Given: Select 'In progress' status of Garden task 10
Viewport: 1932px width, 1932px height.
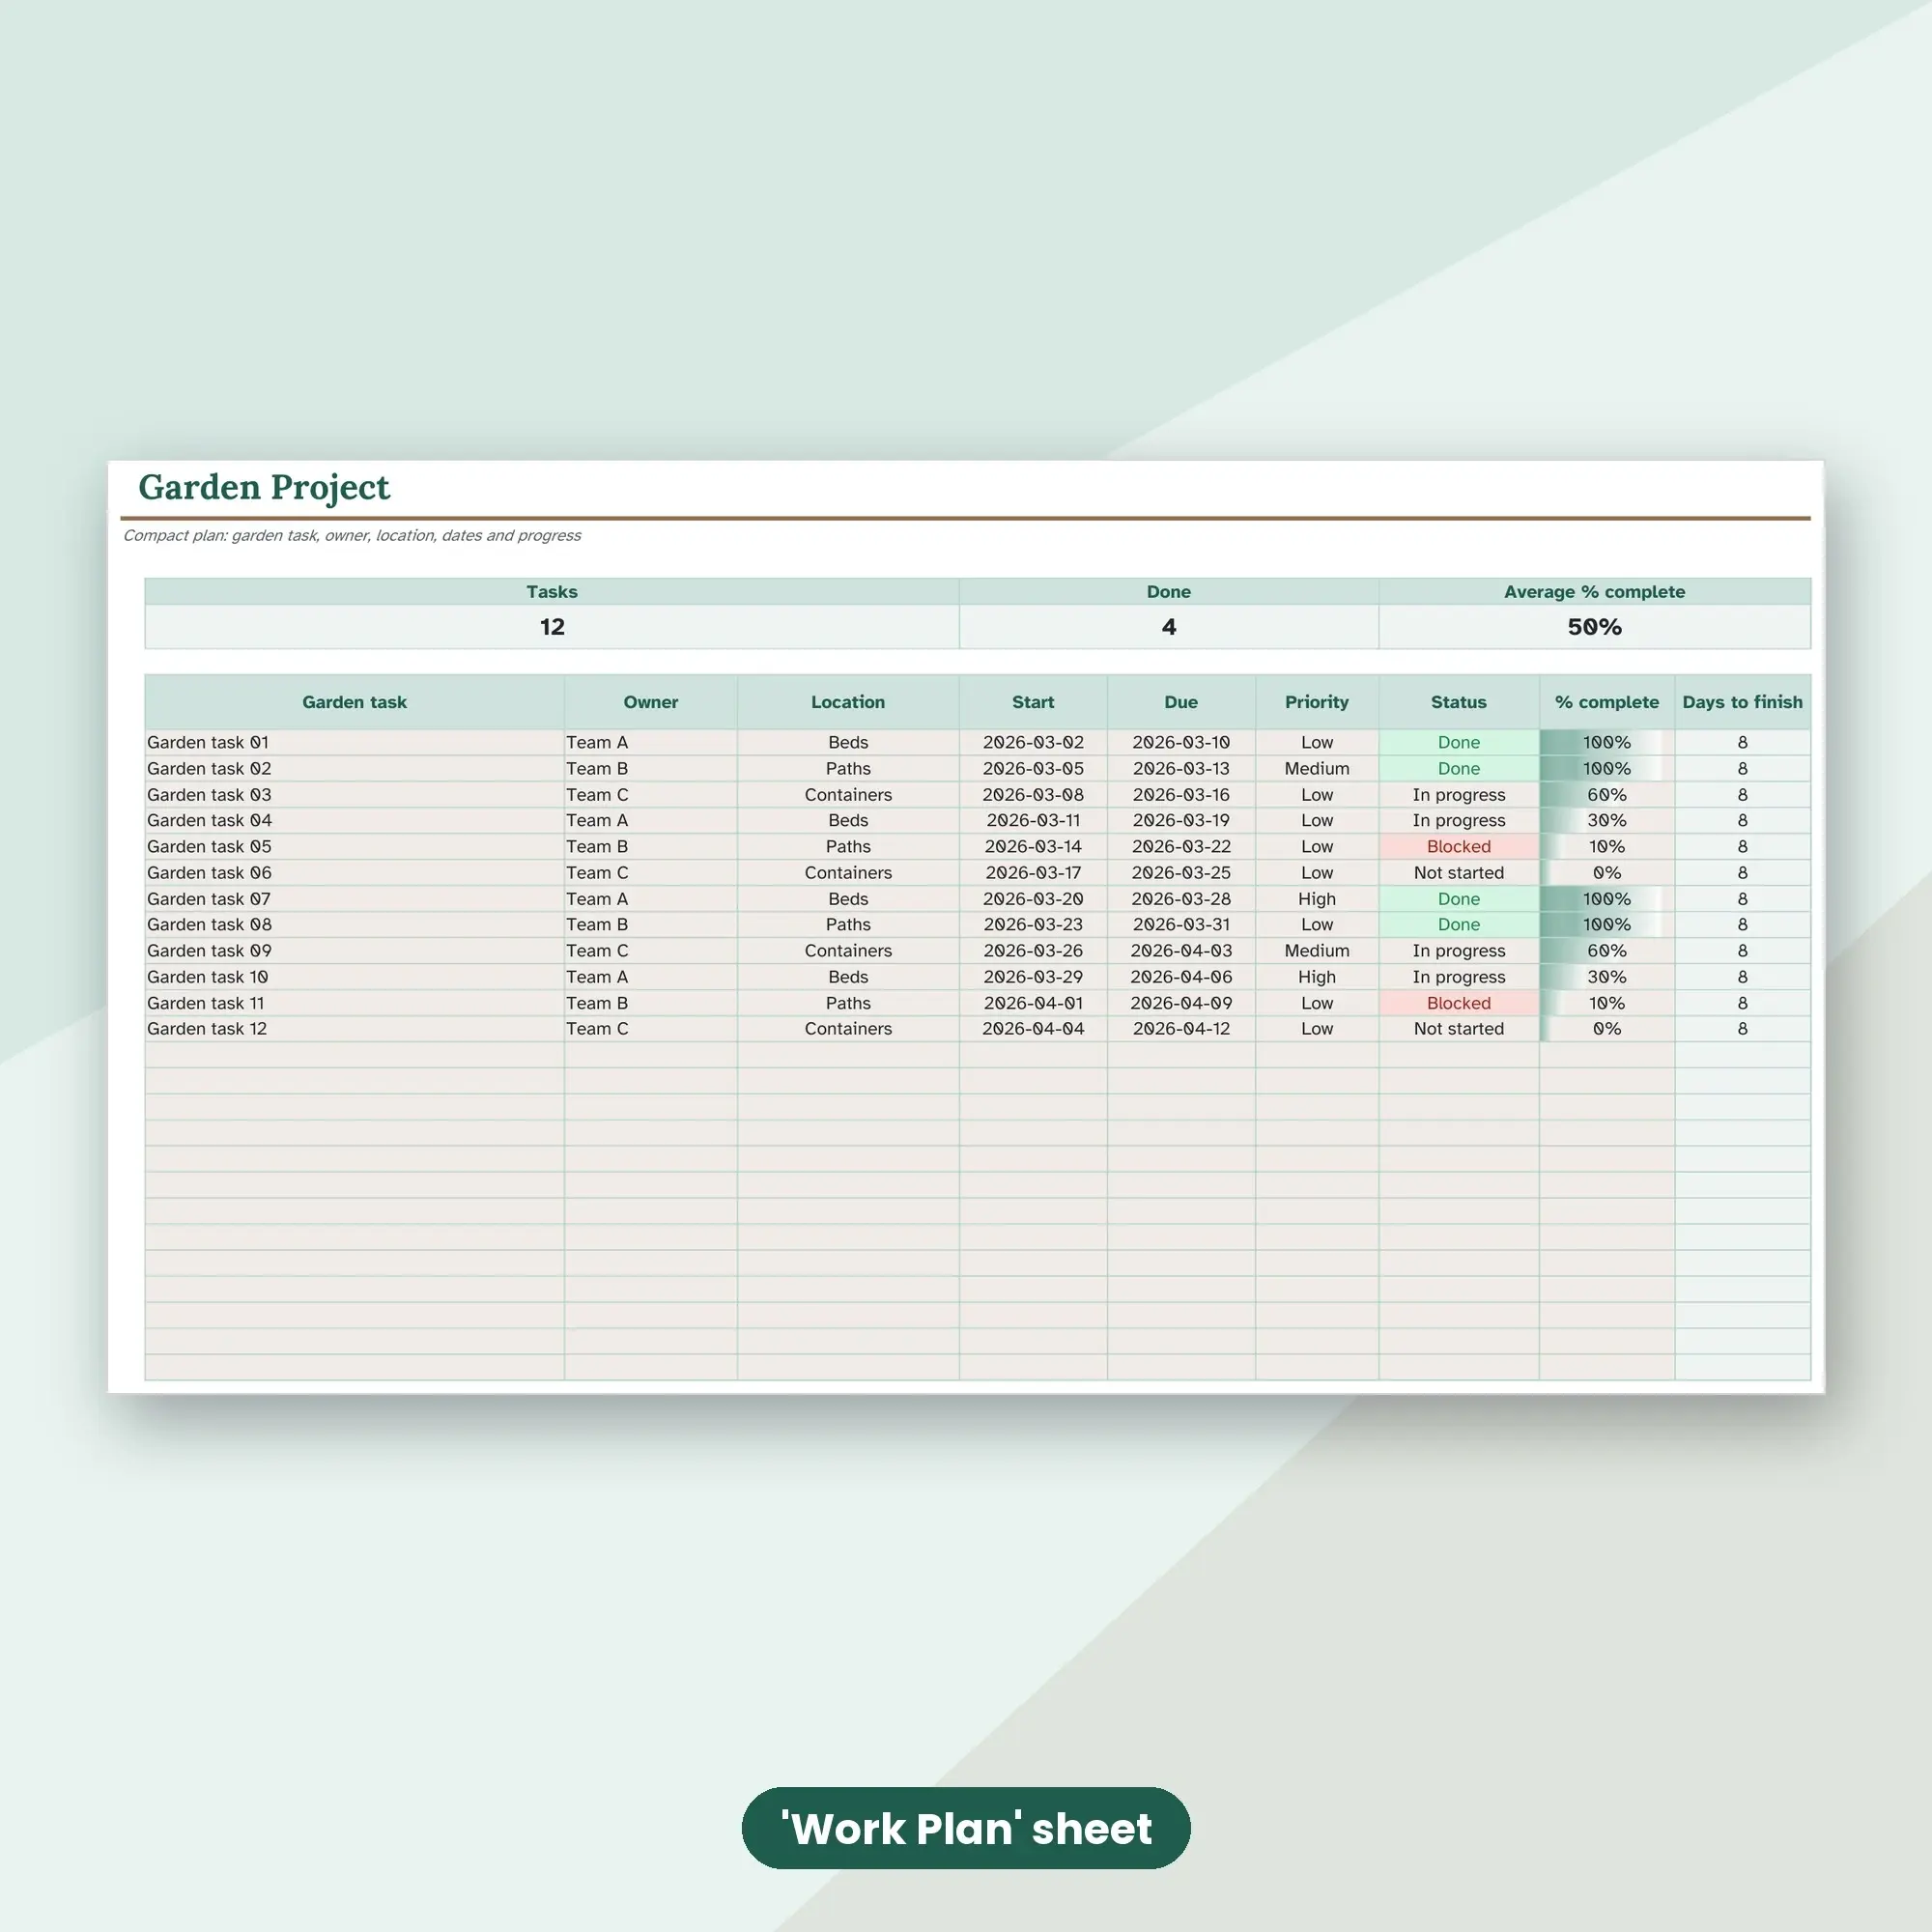Looking at the screenshot, I should coord(1459,977).
